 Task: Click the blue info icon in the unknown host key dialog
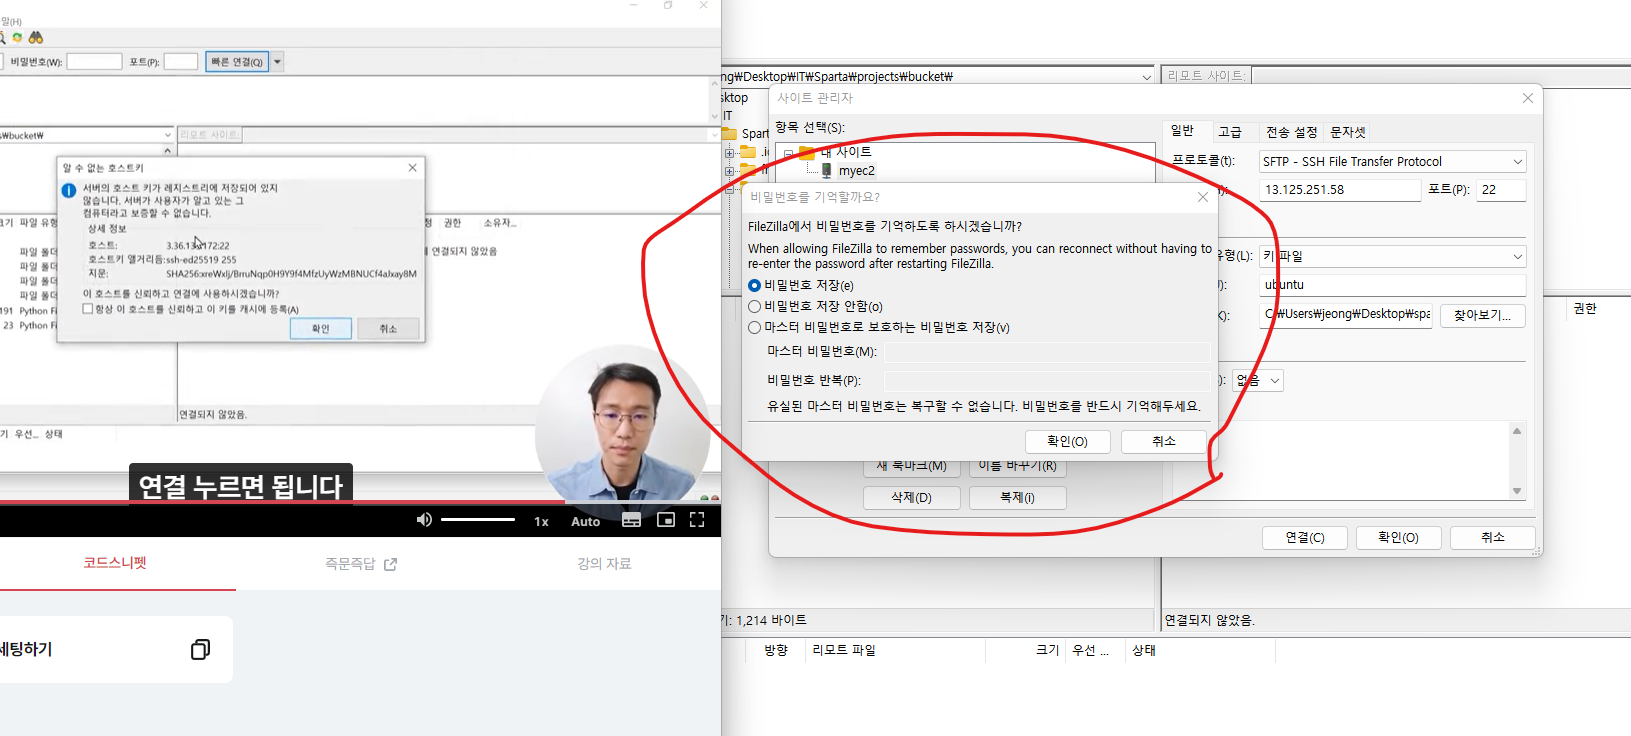(69, 190)
